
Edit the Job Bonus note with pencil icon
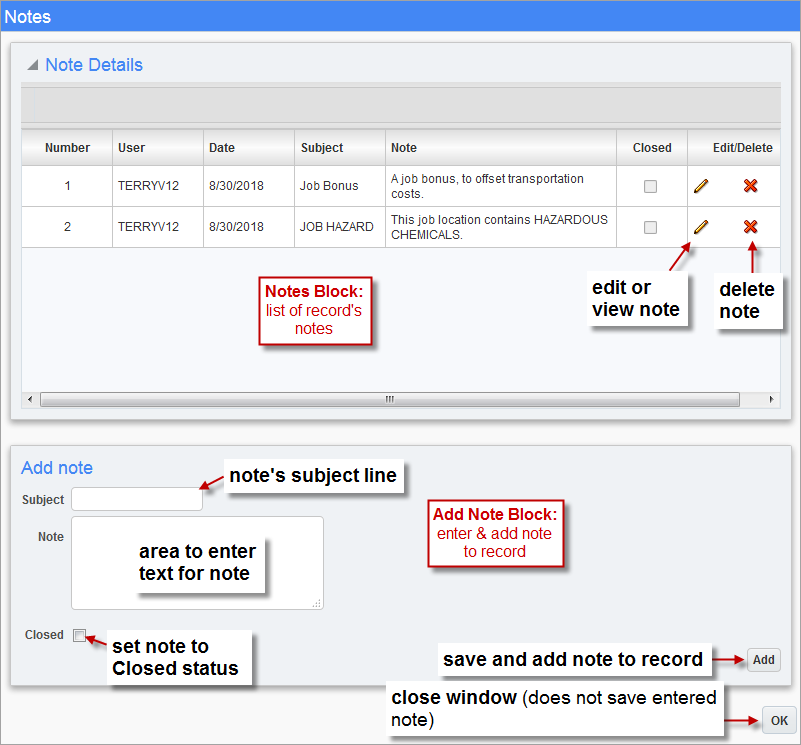click(x=701, y=186)
